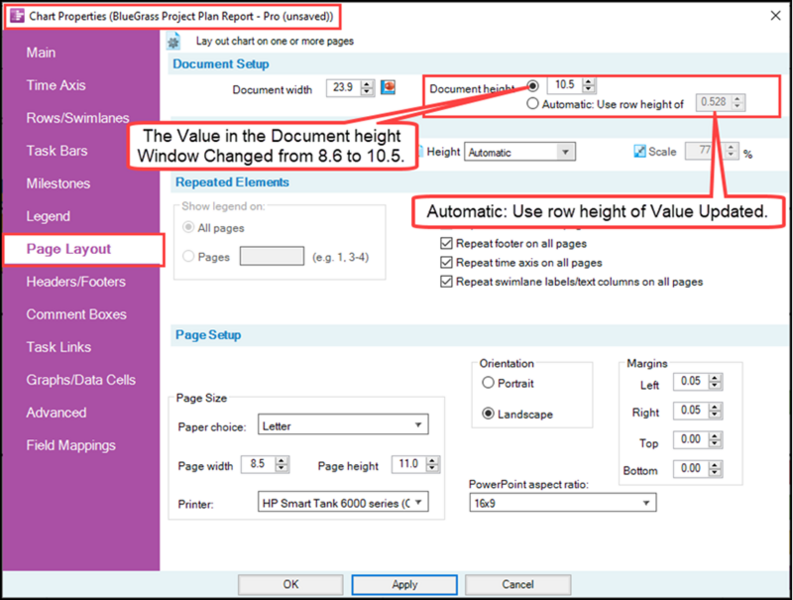Toggle Repeat swimlane labels/text columns checkbox

click(446, 282)
